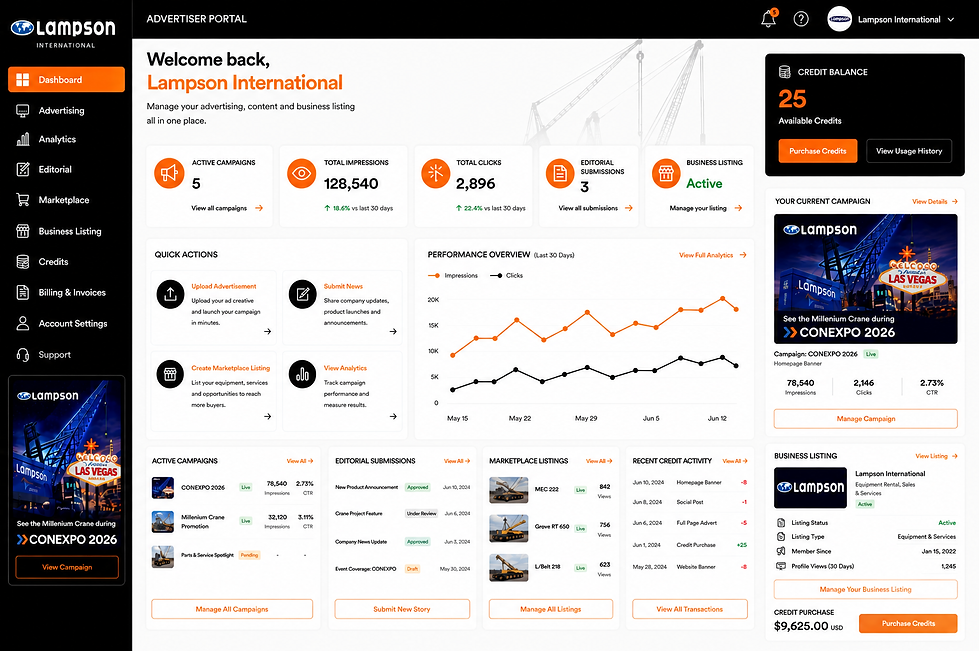Image resolution: width=979 pixels, height=651 pixels.
Task: Open the notifications bell
Action: (769, 19)
